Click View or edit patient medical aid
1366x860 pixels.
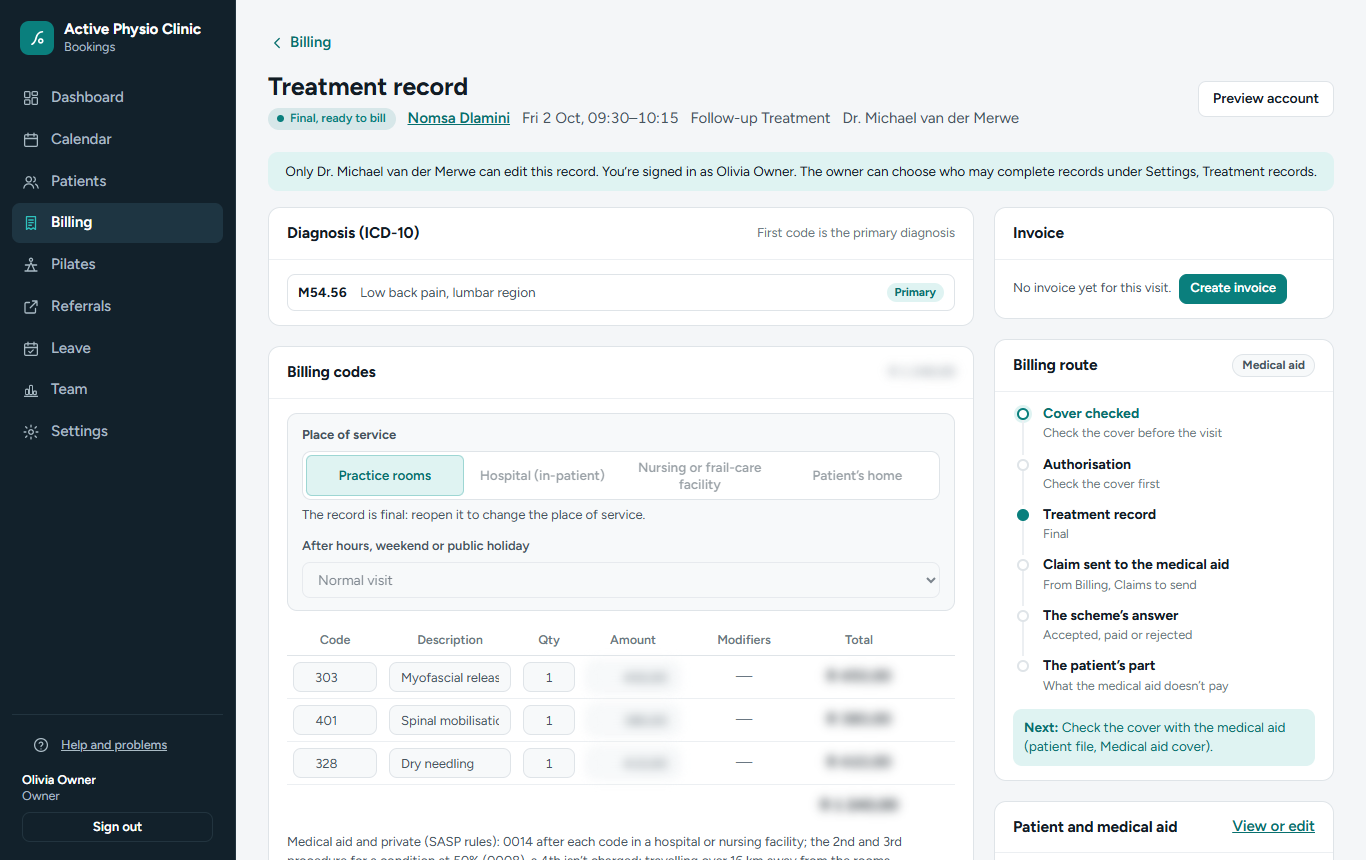1273,826
